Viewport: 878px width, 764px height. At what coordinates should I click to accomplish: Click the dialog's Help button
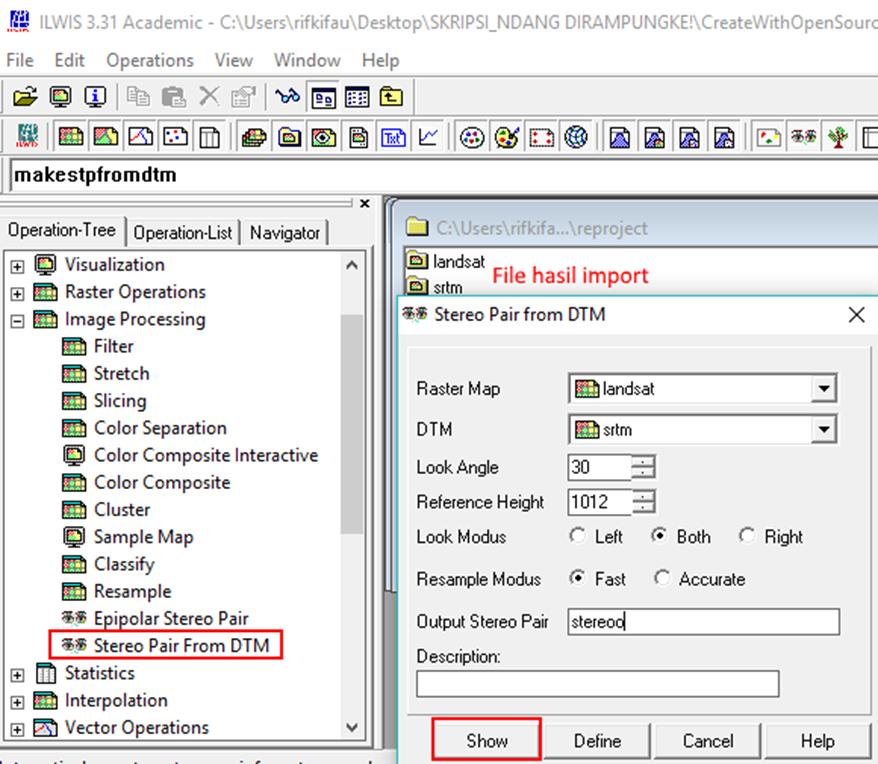(818, 740)
